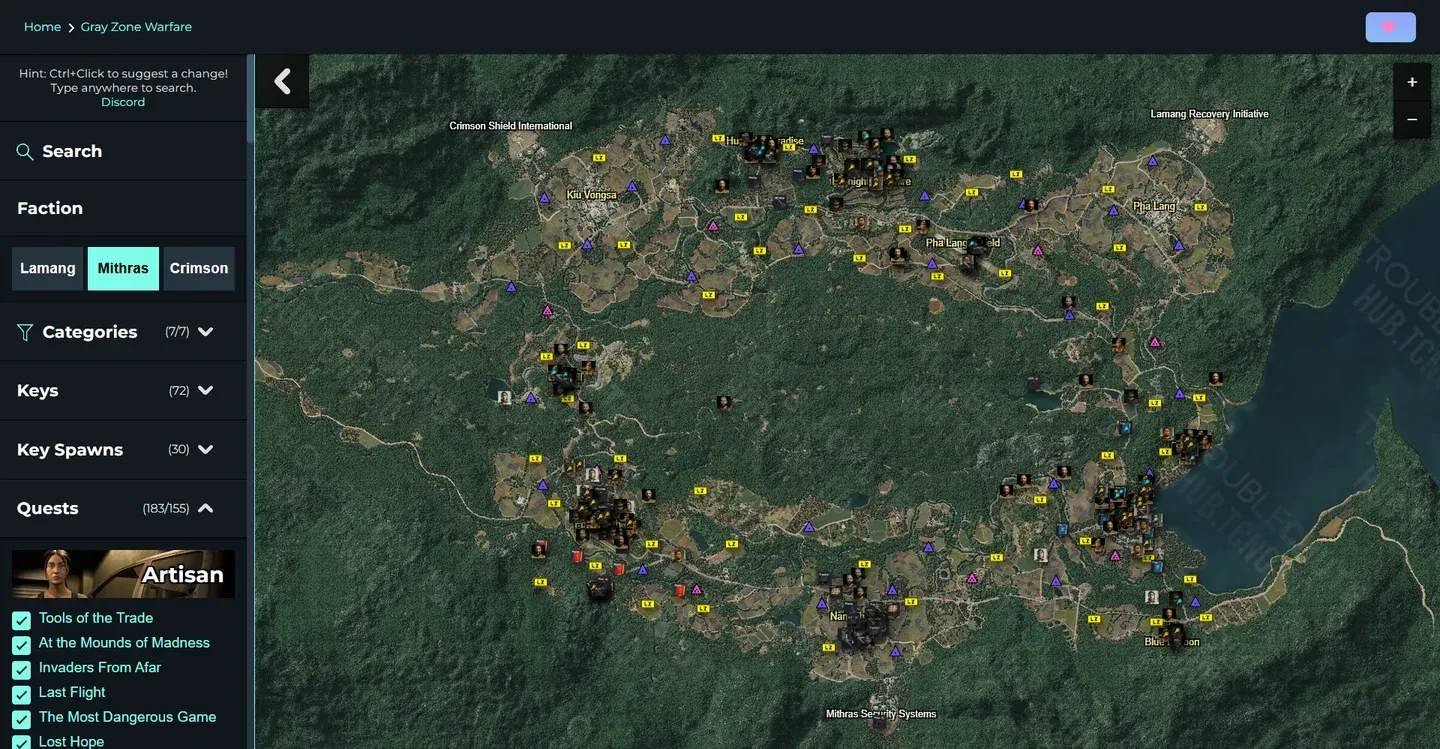
Task: Click the LZ marker directly above Kiu Vongsa
Action: tap(599, 158)
